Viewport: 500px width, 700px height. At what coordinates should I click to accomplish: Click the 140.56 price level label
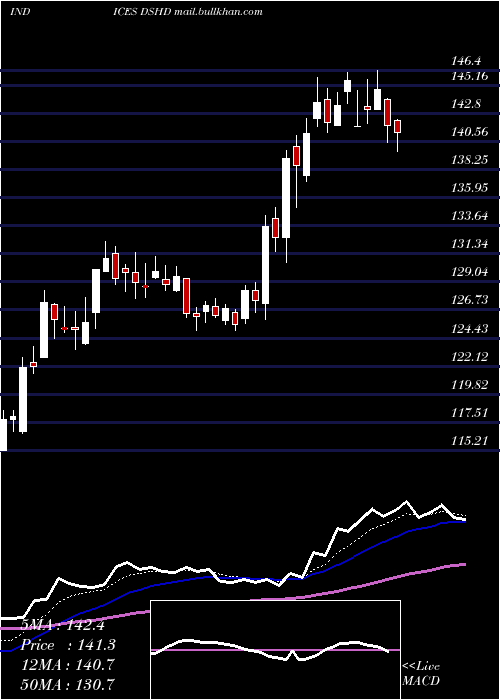(x=469, y=132)
